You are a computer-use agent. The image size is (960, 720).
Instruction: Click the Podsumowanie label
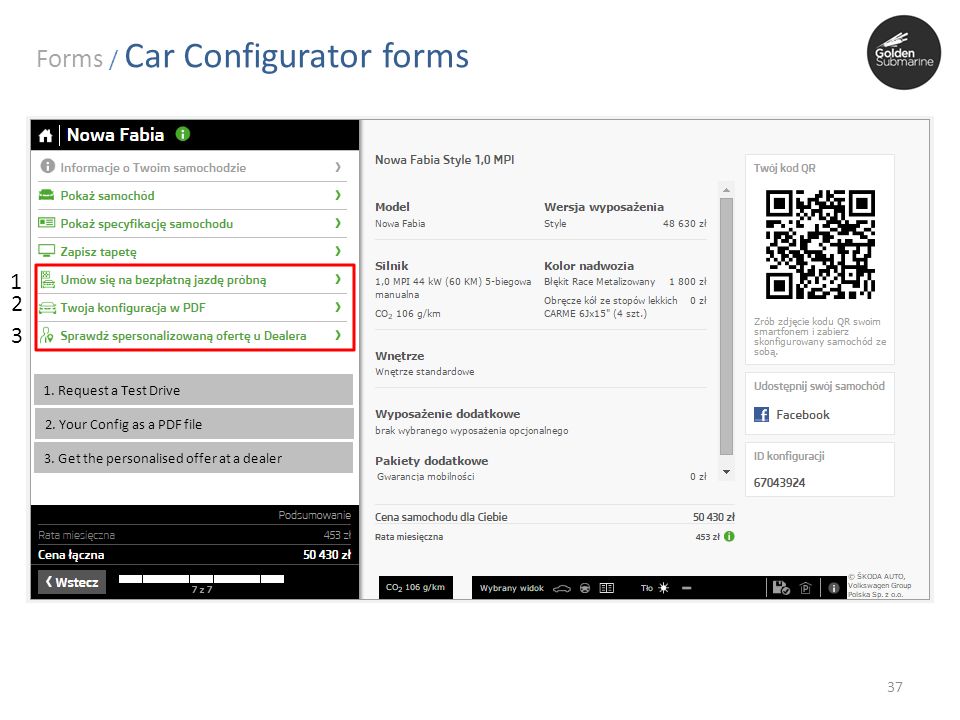tap(315, 515)
